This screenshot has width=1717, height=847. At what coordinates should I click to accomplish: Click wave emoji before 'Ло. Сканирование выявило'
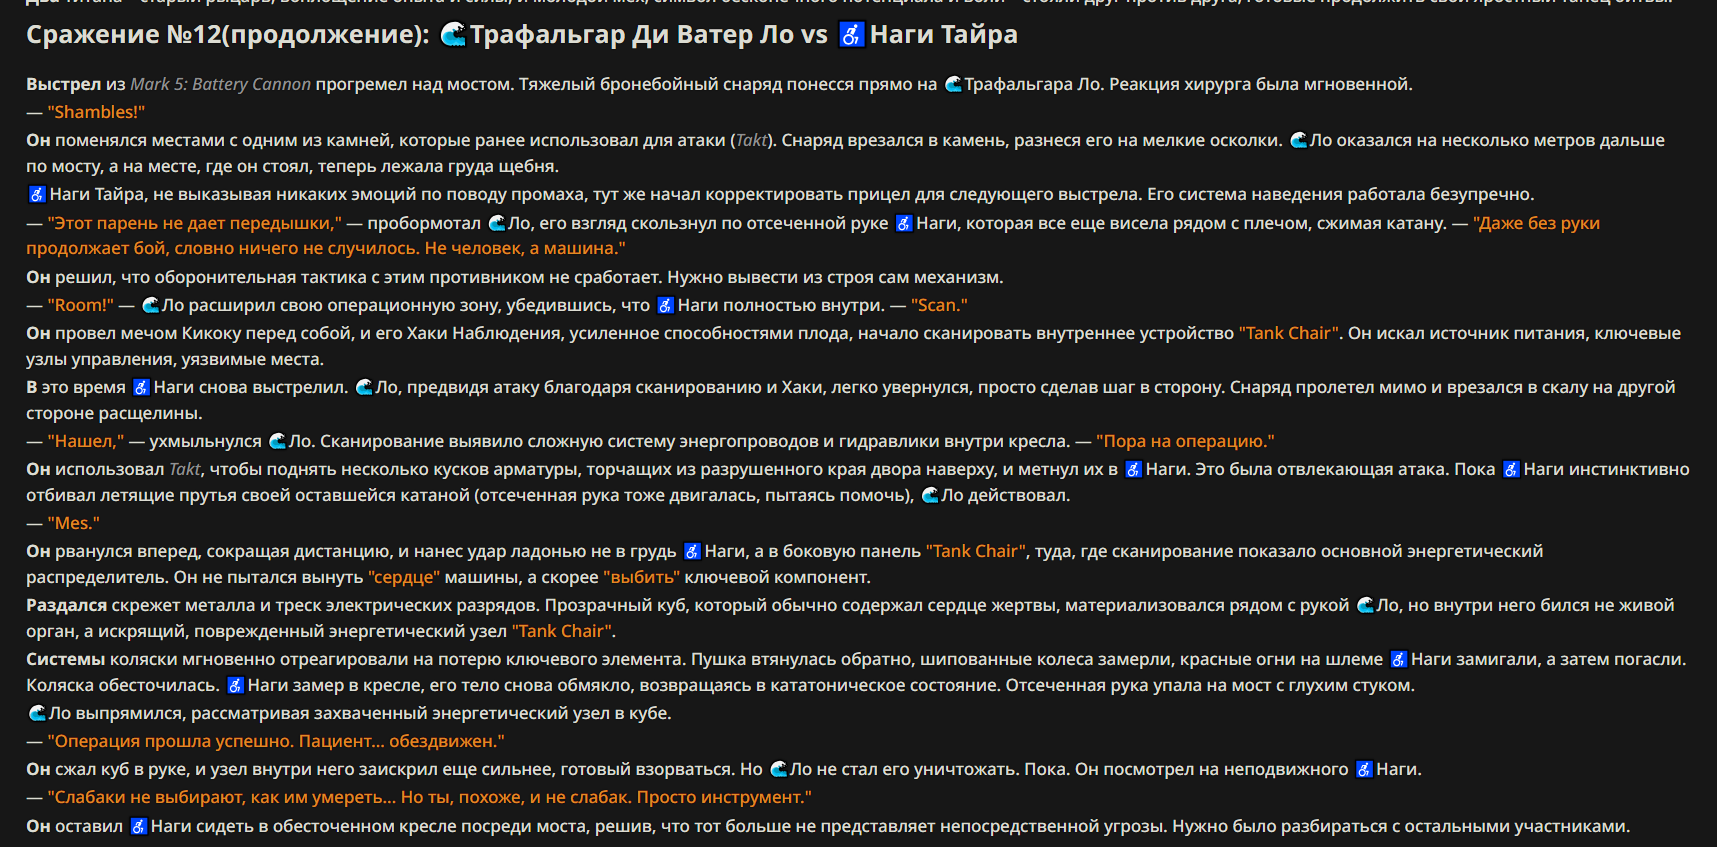click(278, 441)
